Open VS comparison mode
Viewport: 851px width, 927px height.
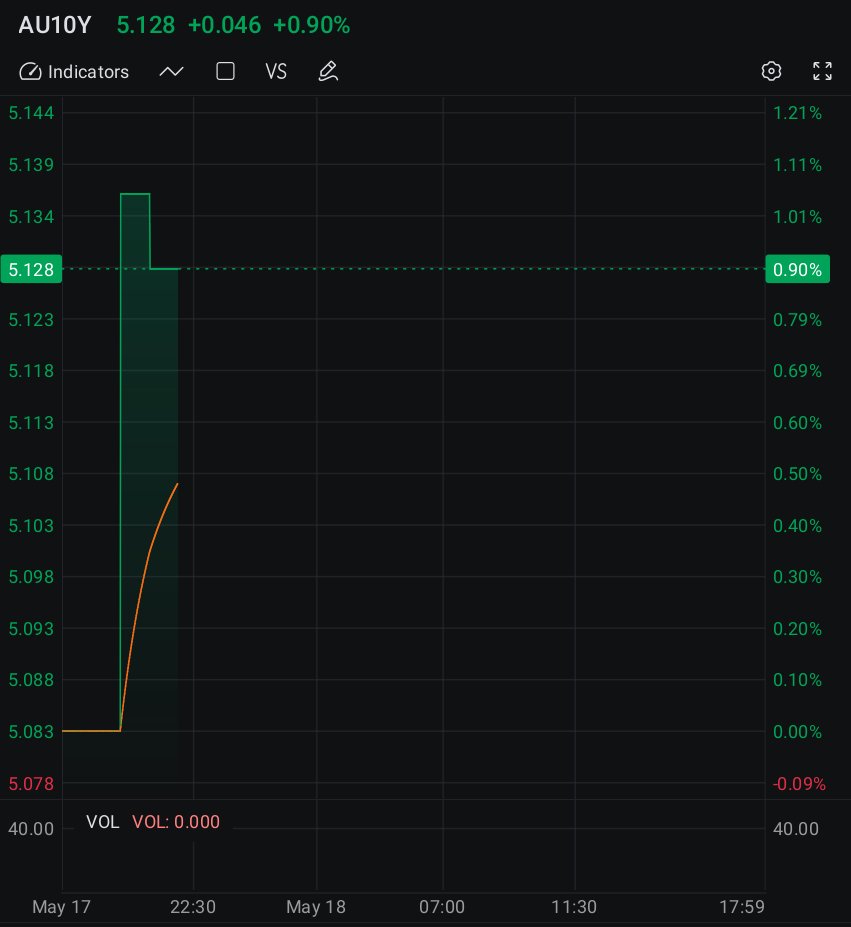point(276,72)
